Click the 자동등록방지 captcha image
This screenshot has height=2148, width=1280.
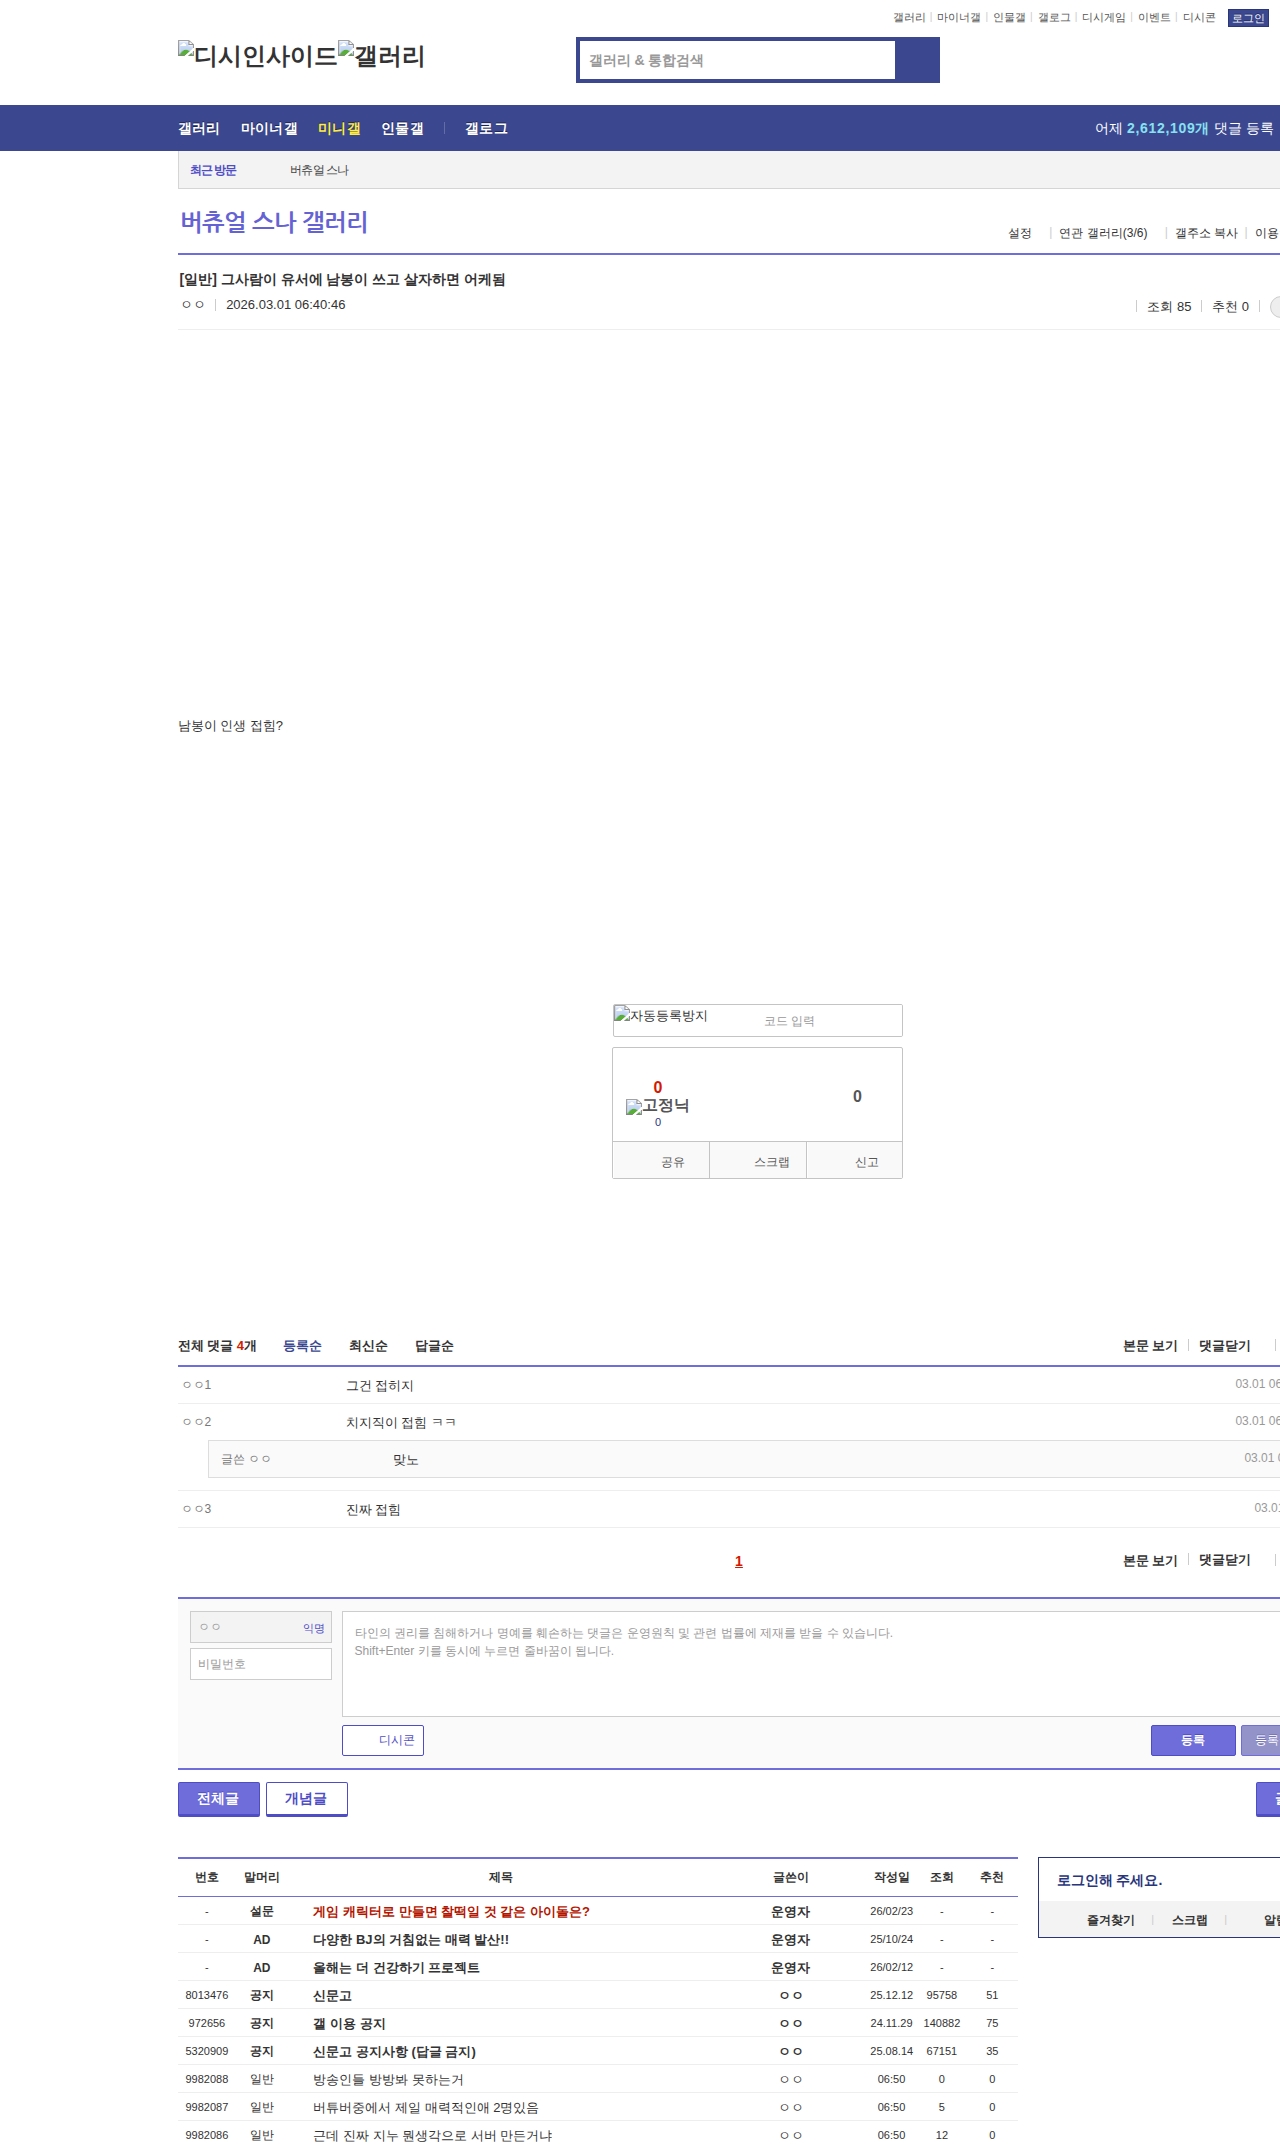coord(661,1017)
